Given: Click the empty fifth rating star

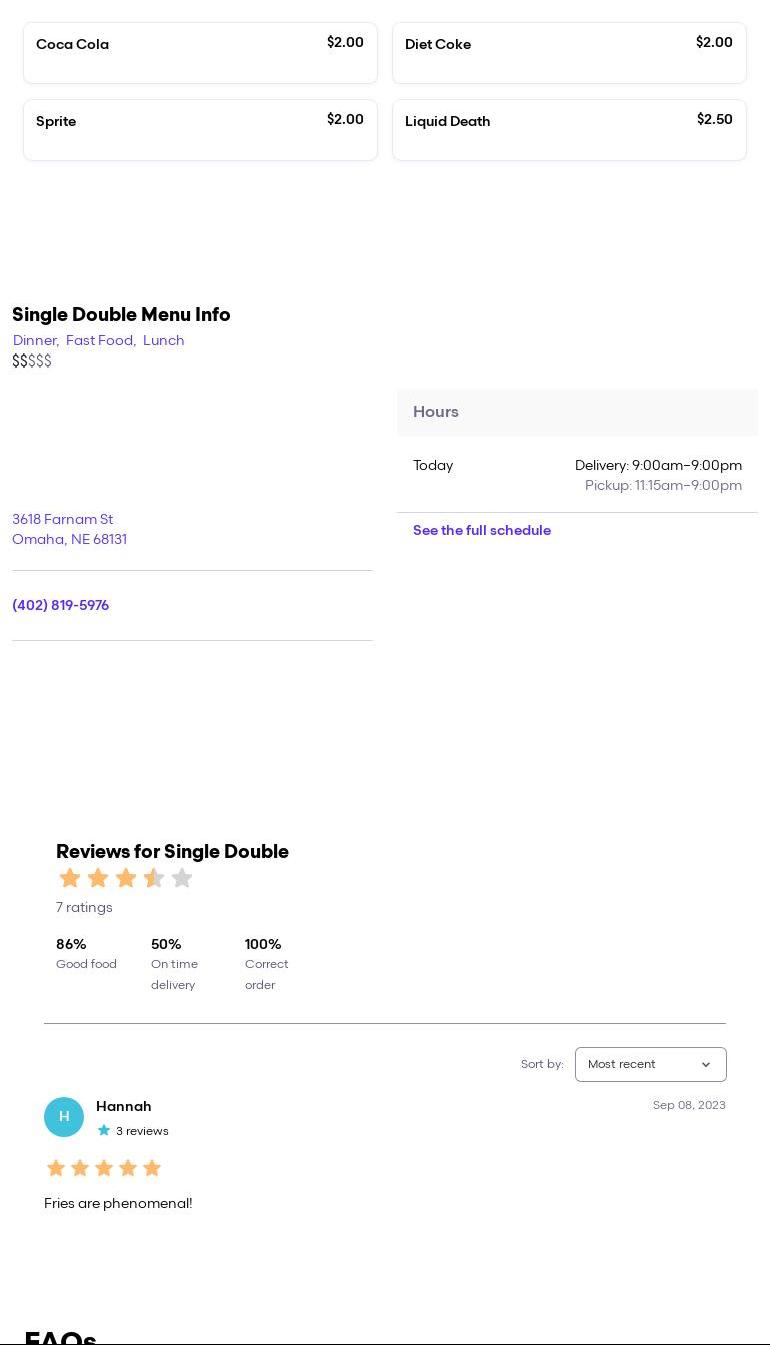Looking at the screenshot, I should click(182, 878).
